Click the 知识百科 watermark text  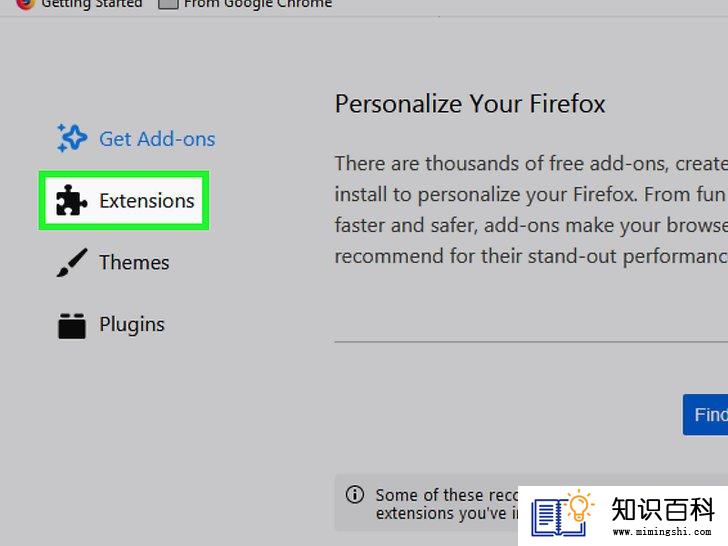click(x=663, y=509)
